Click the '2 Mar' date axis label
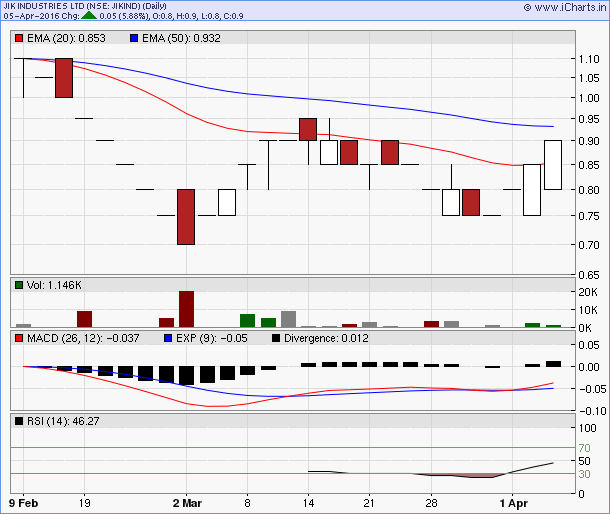Viewport: 610px width, 514px height. [187, 503]
